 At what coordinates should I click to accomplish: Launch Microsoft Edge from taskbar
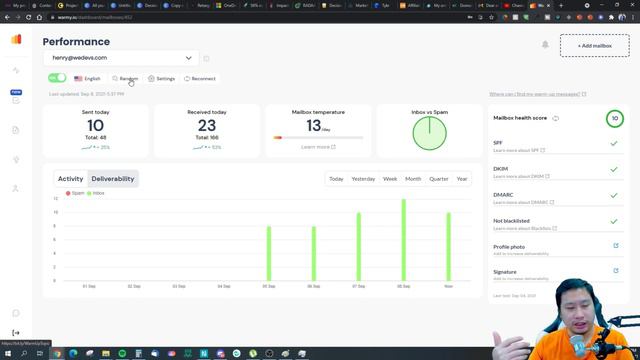73,353
